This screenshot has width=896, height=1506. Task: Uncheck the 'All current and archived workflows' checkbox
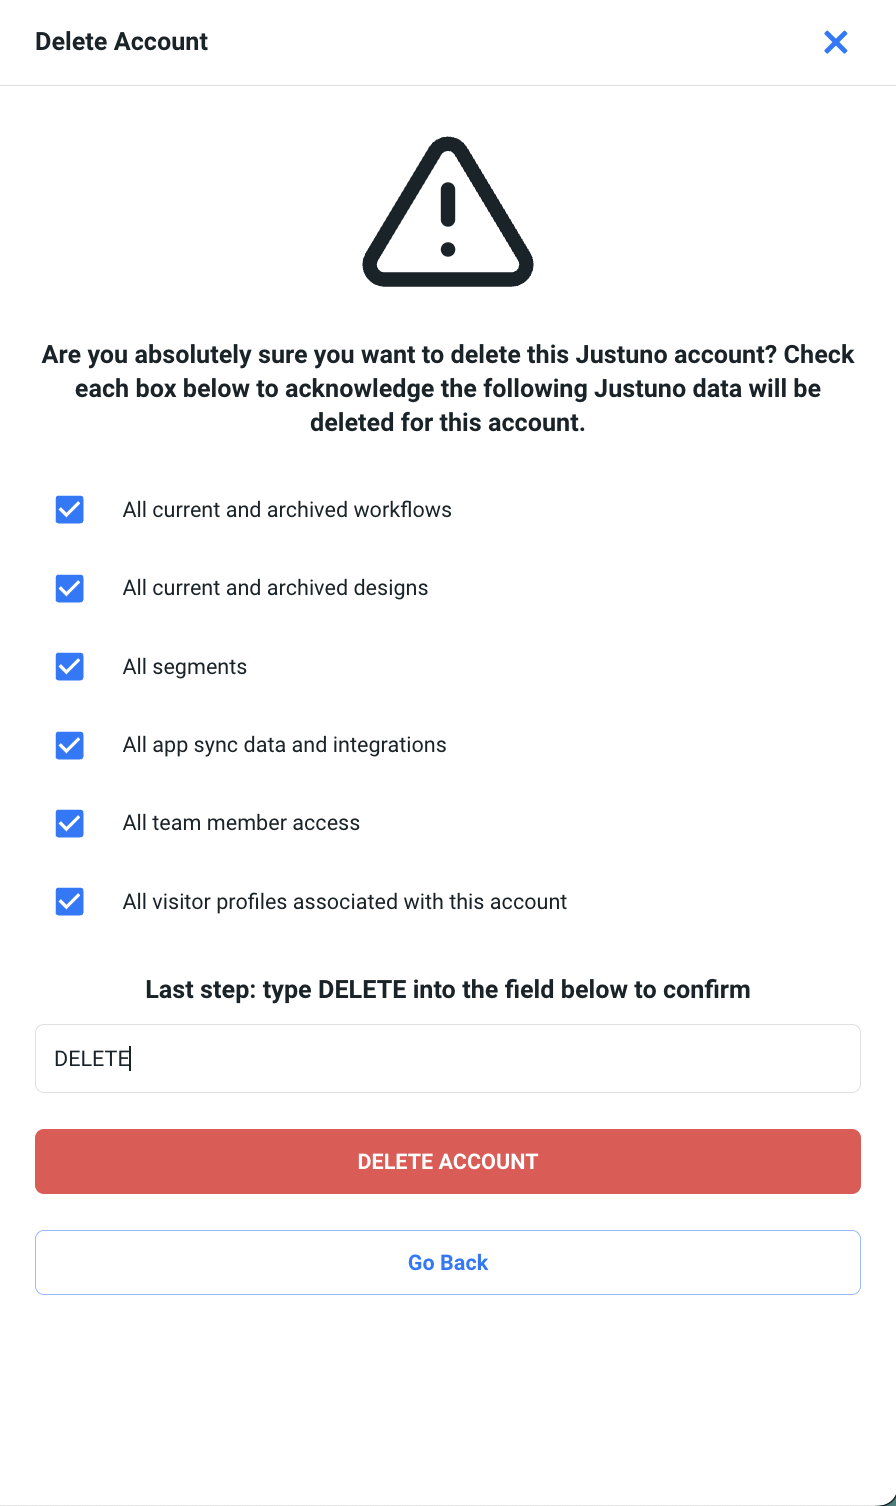(x=69, y=510)
